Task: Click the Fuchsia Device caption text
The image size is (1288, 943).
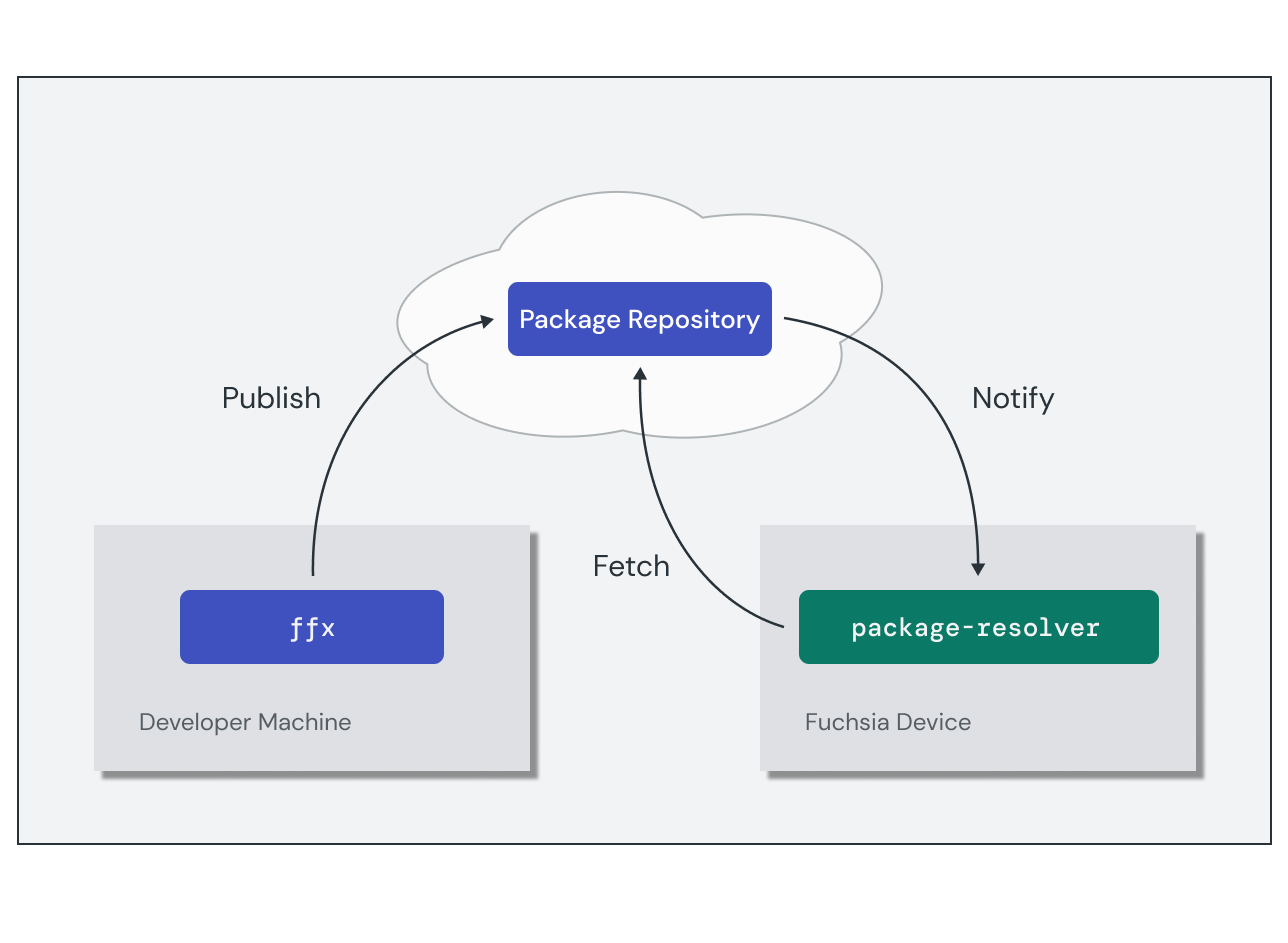Action: point(887,722)
